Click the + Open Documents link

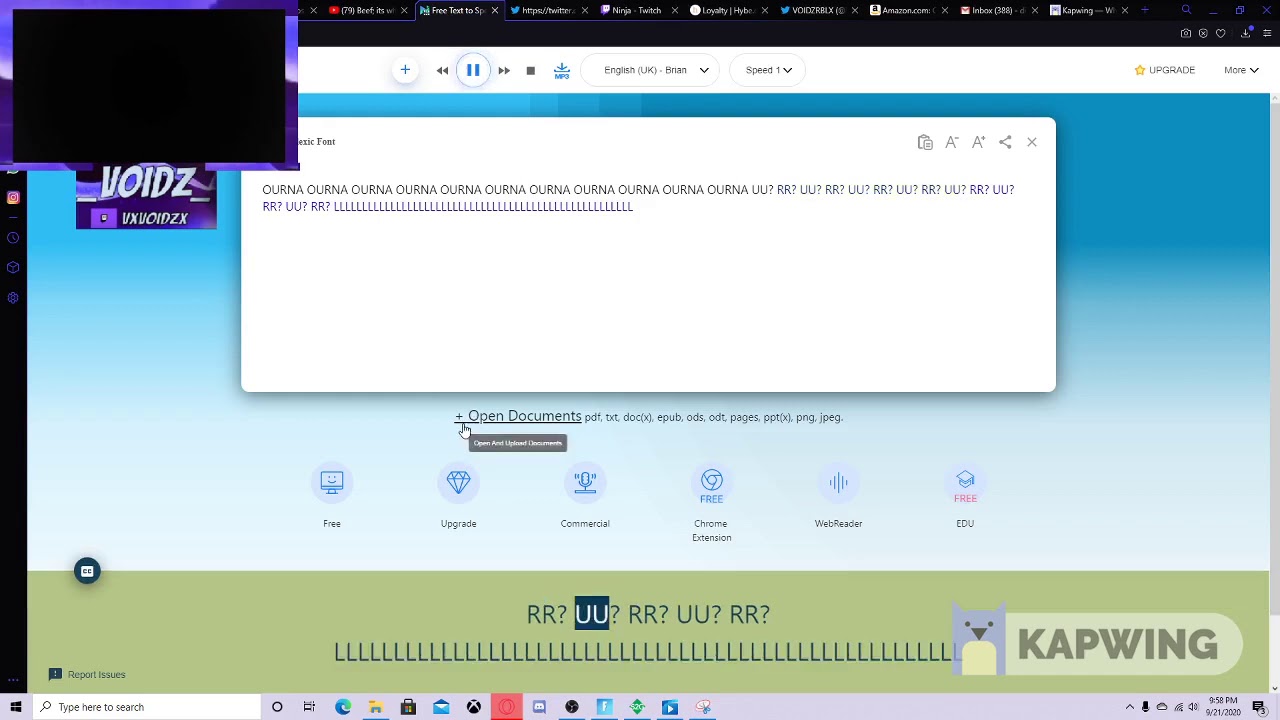518,416
